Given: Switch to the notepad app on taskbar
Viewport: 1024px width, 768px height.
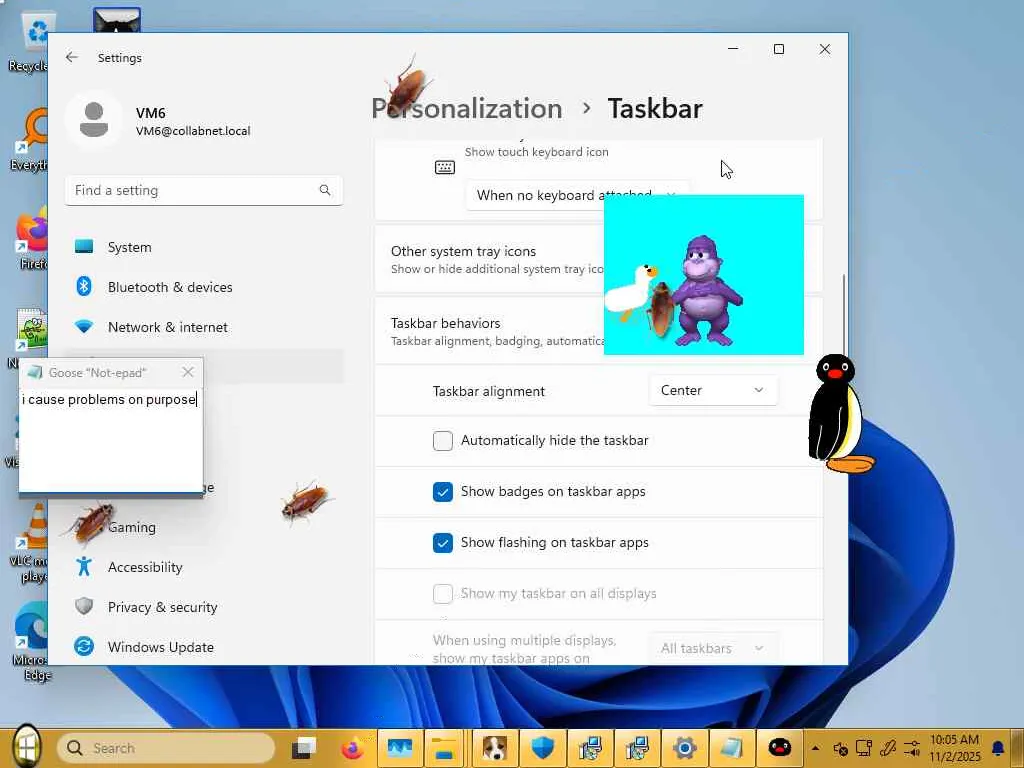Looking at the screenshot, I should pos(731,748).
